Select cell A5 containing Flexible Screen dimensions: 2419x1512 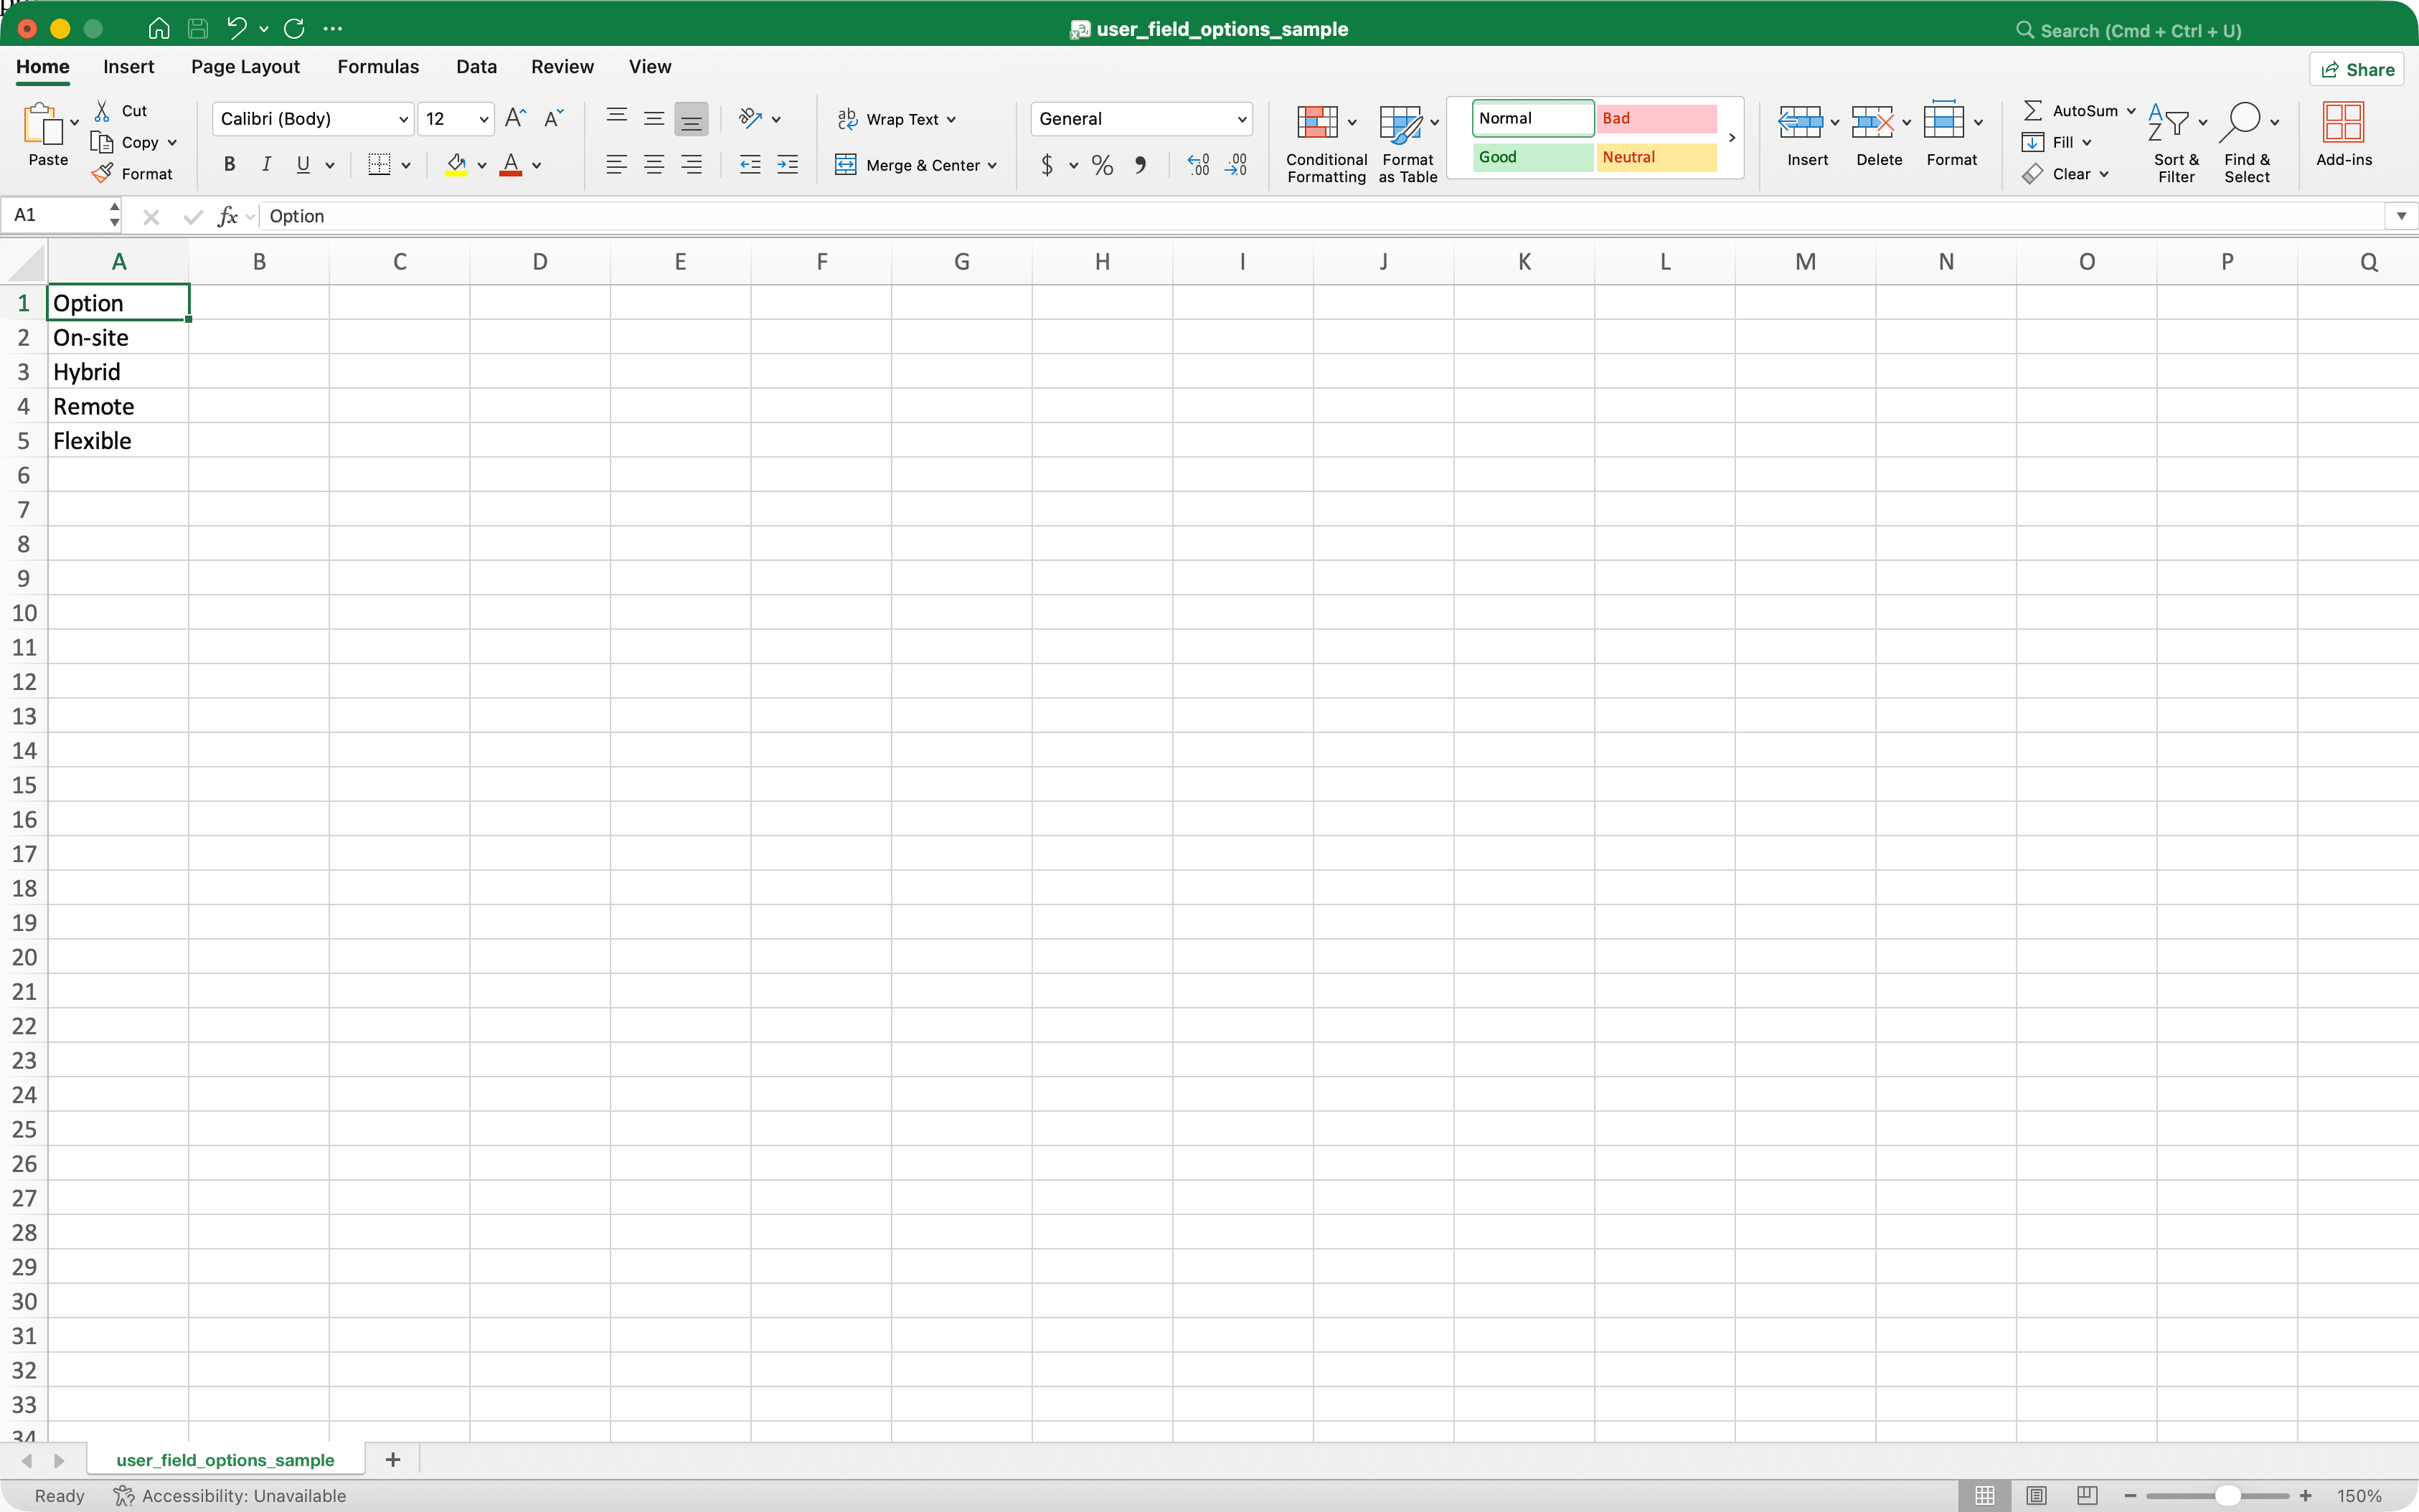(119, 440)
